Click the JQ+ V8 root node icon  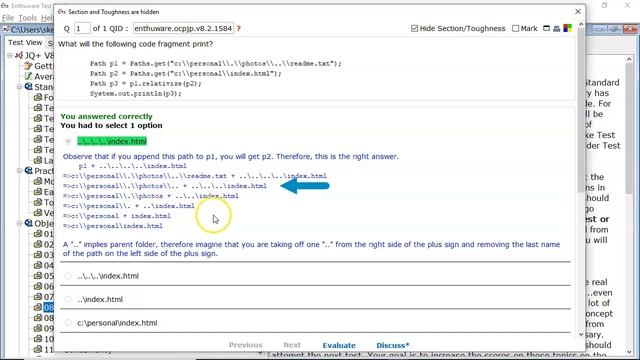point(19,55)
